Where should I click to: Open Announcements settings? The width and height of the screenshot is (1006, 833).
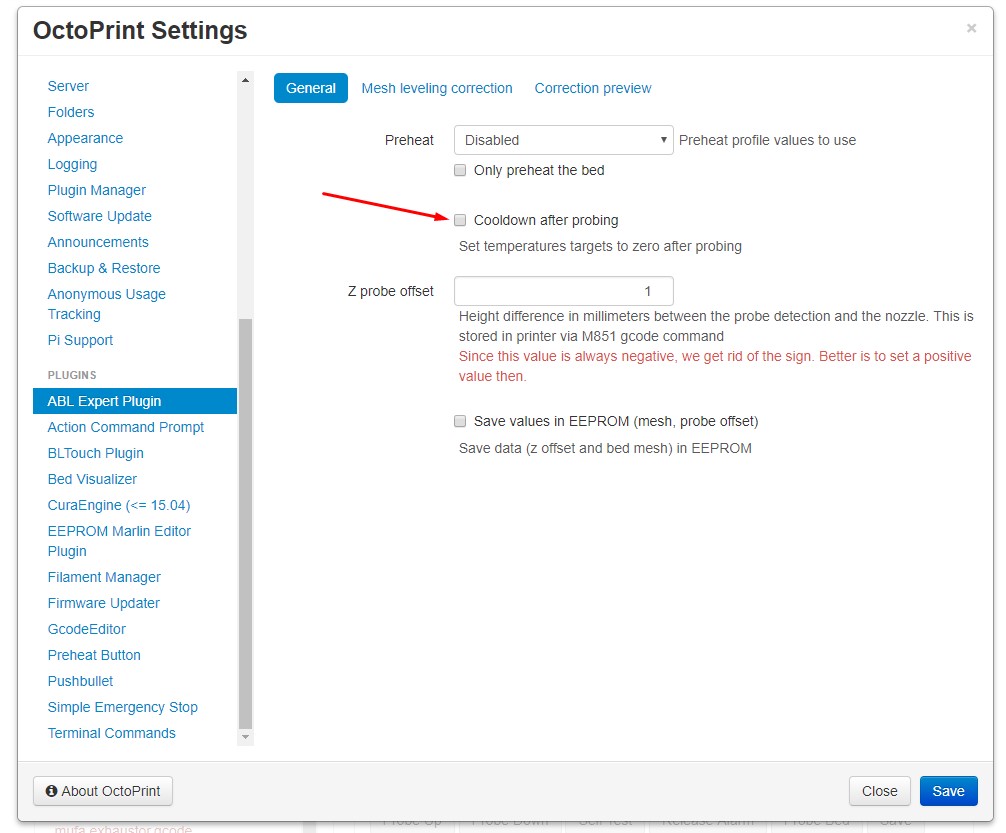coord(98,242)
